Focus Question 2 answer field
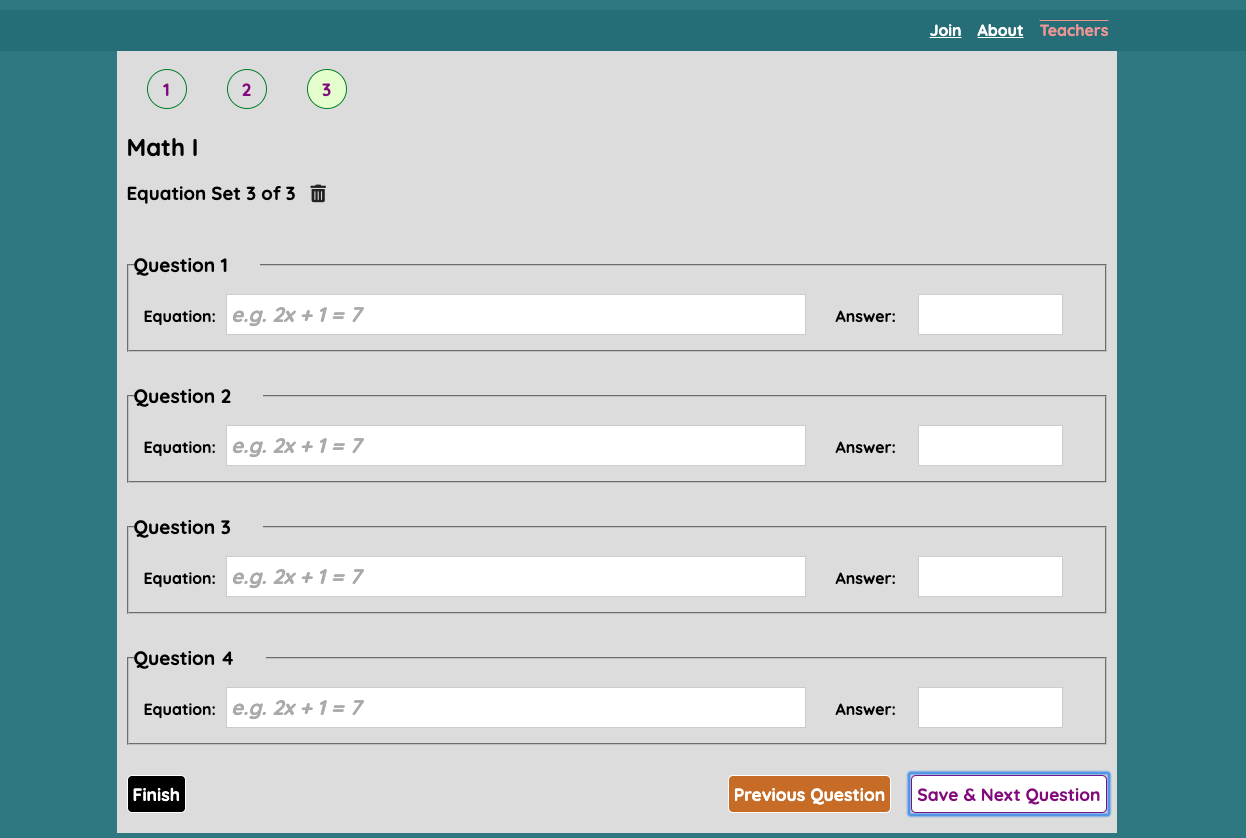The image size is (1246, 838). (x=990, y=446)
